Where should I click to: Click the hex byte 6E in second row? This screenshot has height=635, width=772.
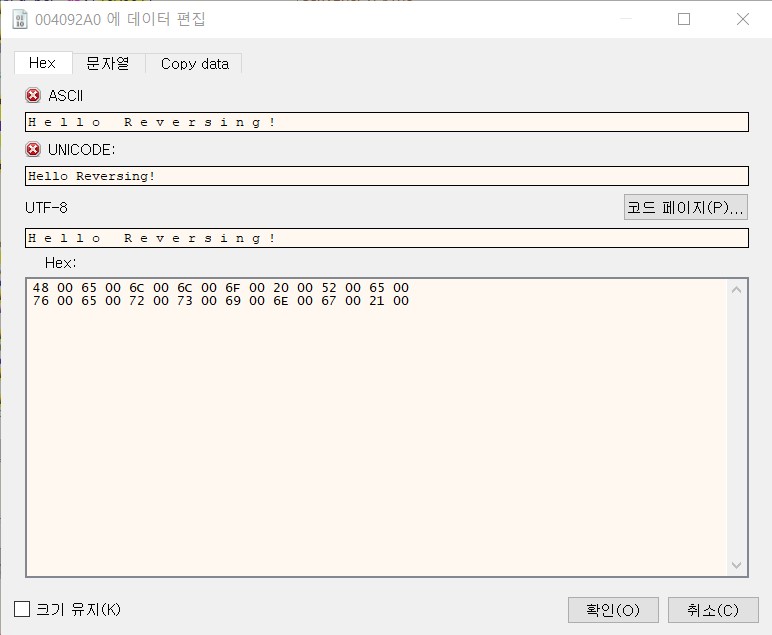pyautogui.click(x=281, y=301)
